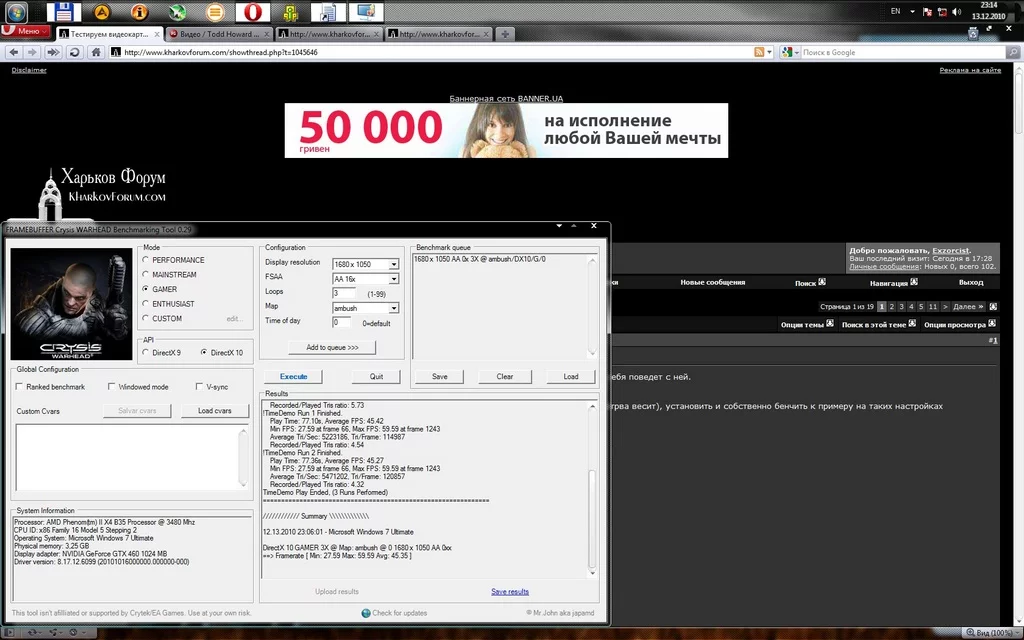
Task: Click the Check for updates globe icon
Action: [366, 613]
